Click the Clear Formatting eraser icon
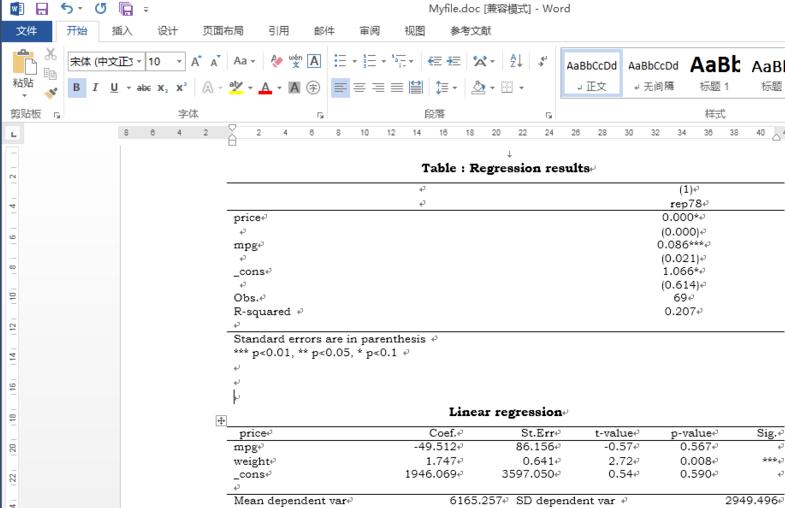The image size is (785, 508). click(276, 61)
